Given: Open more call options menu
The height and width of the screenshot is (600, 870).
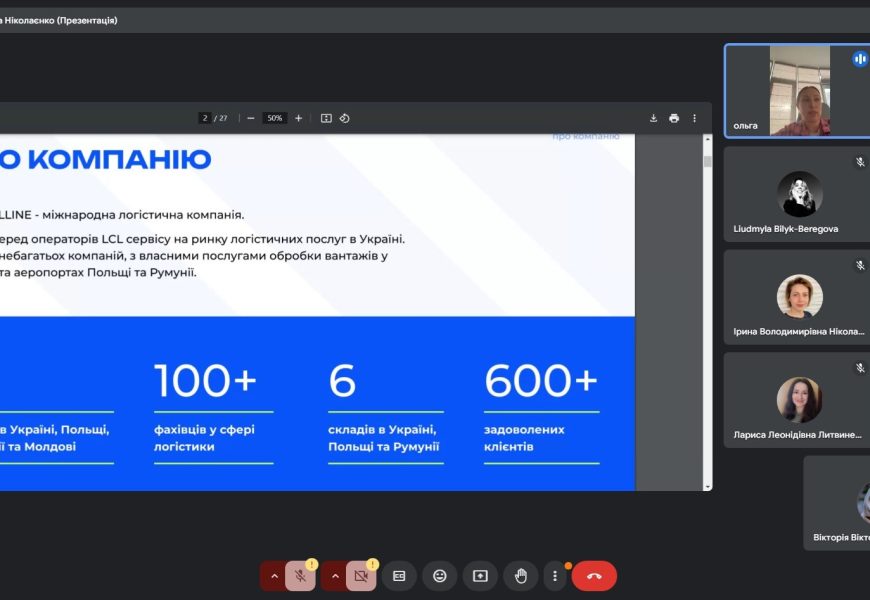Looking at the screenshot, I should click(555, 576).
